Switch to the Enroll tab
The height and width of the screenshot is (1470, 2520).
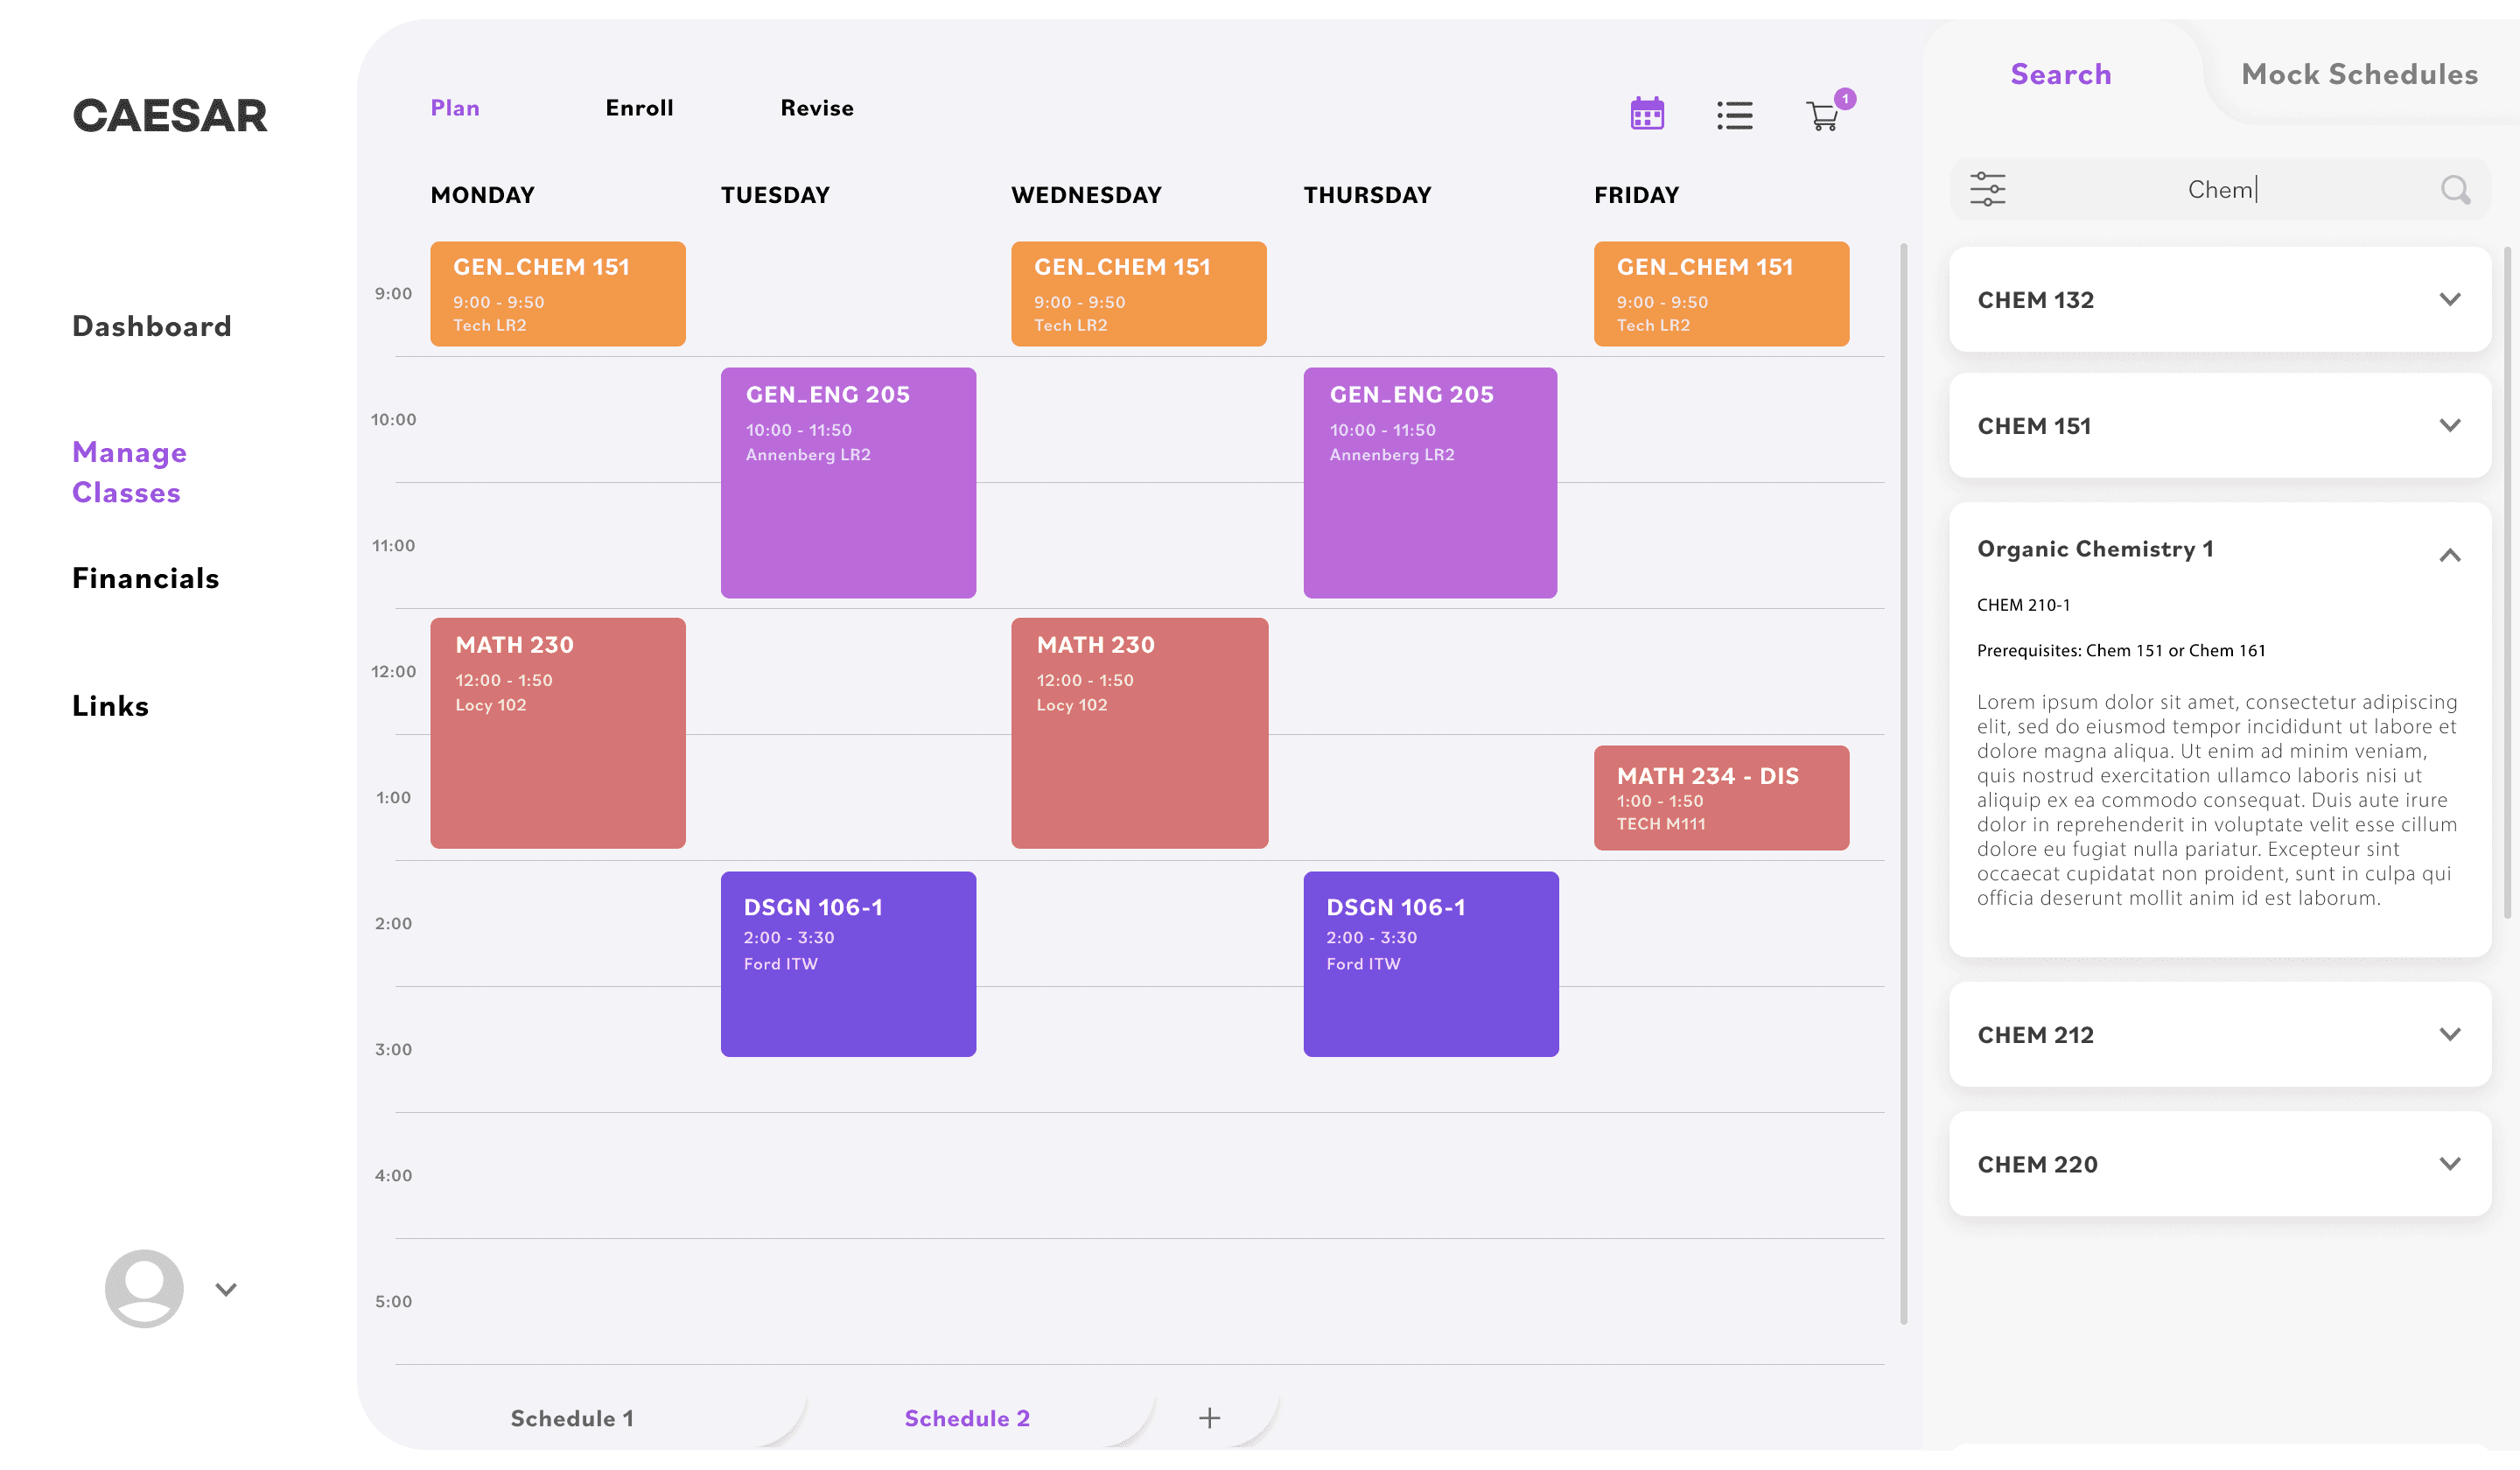tap(639, 108)
